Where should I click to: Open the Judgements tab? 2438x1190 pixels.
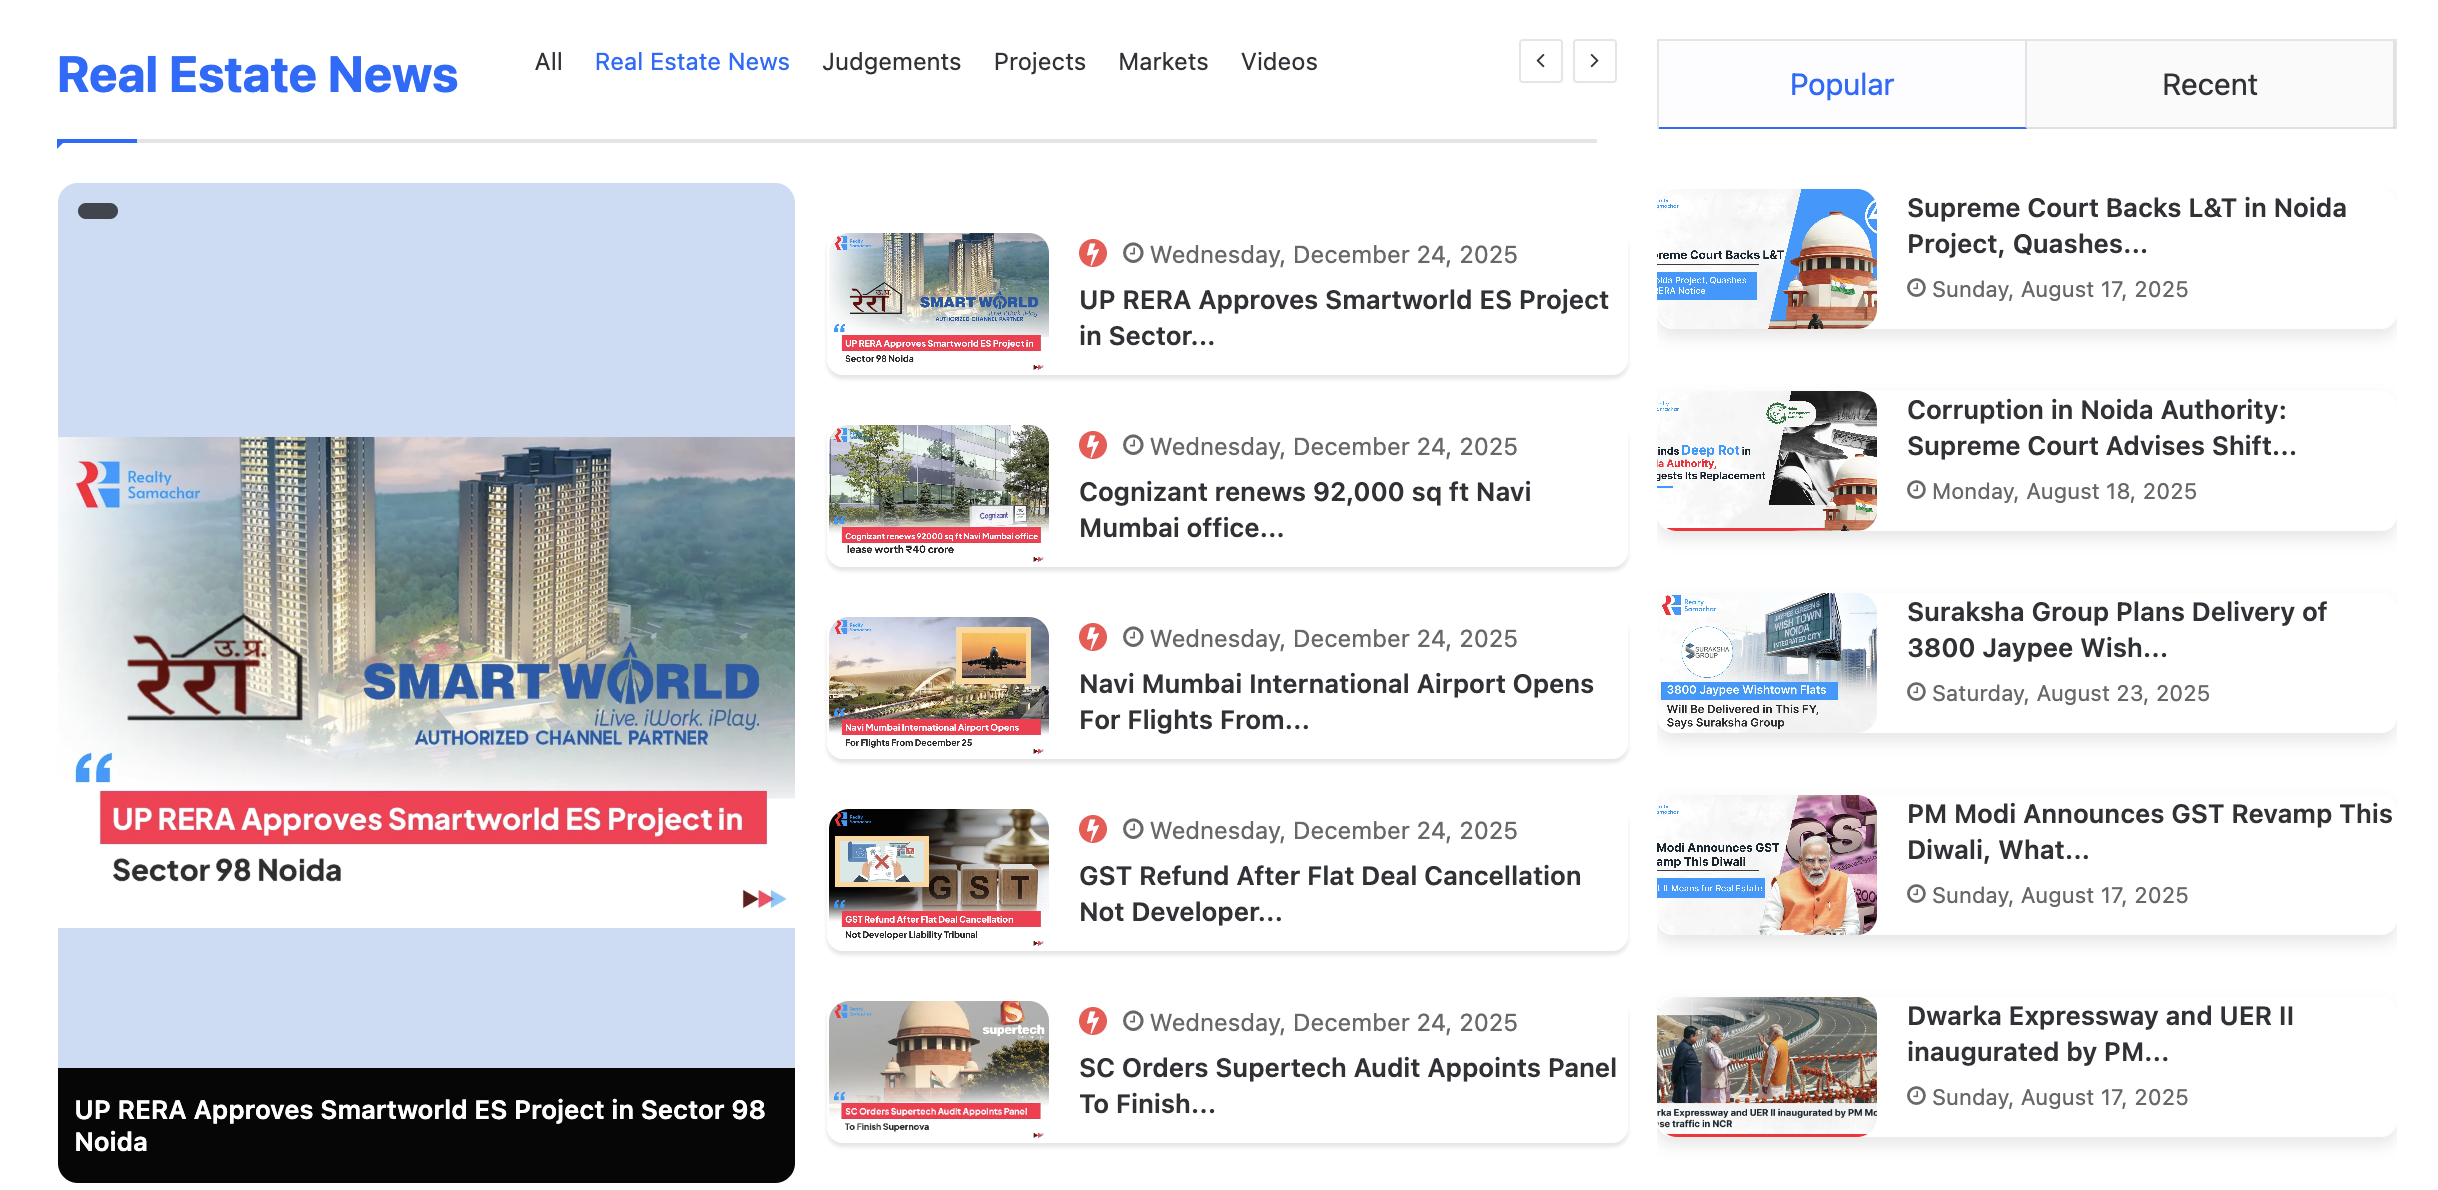point(891,61)
